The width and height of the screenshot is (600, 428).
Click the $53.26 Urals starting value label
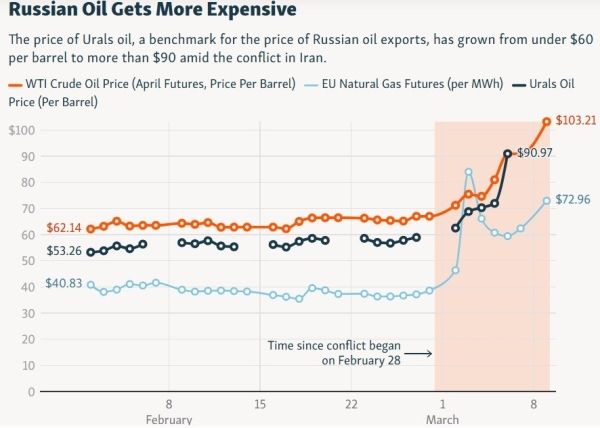pyautogui.click(x=64, y=252)
